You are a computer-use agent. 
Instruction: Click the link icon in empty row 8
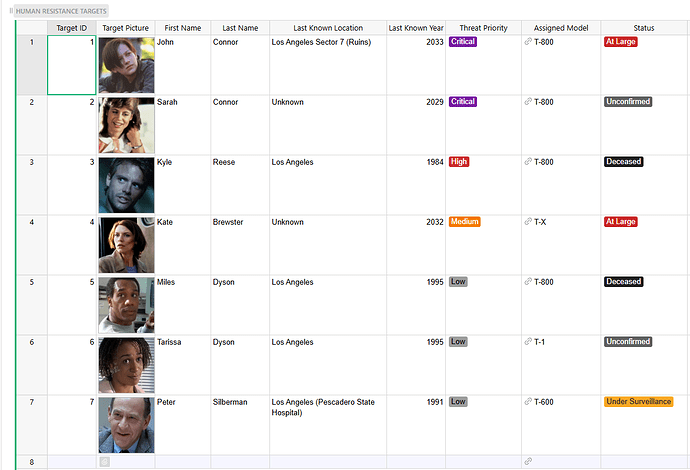tap(528, 461)
